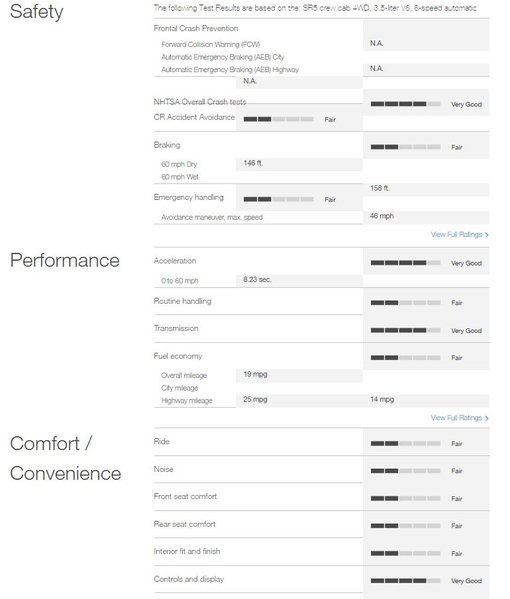Select the Transmission rating bar
This screenshot has height=599, width=510.
pos(405,330)
